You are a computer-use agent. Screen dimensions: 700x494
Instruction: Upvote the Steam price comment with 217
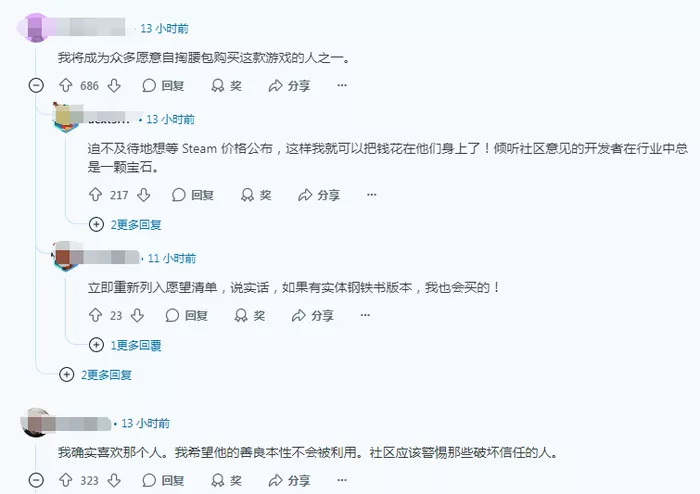(95, 195)
